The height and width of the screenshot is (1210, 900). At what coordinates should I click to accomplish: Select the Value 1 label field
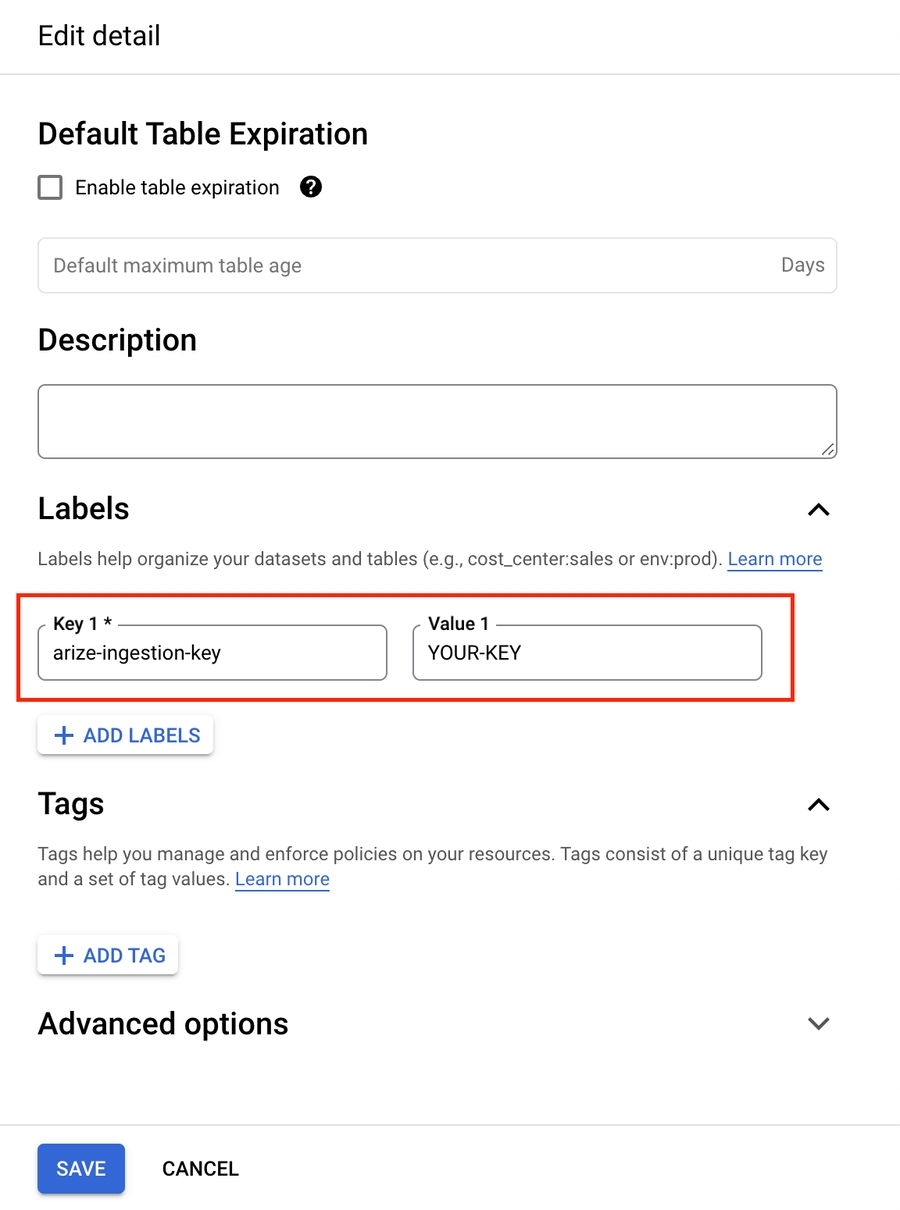587,654
